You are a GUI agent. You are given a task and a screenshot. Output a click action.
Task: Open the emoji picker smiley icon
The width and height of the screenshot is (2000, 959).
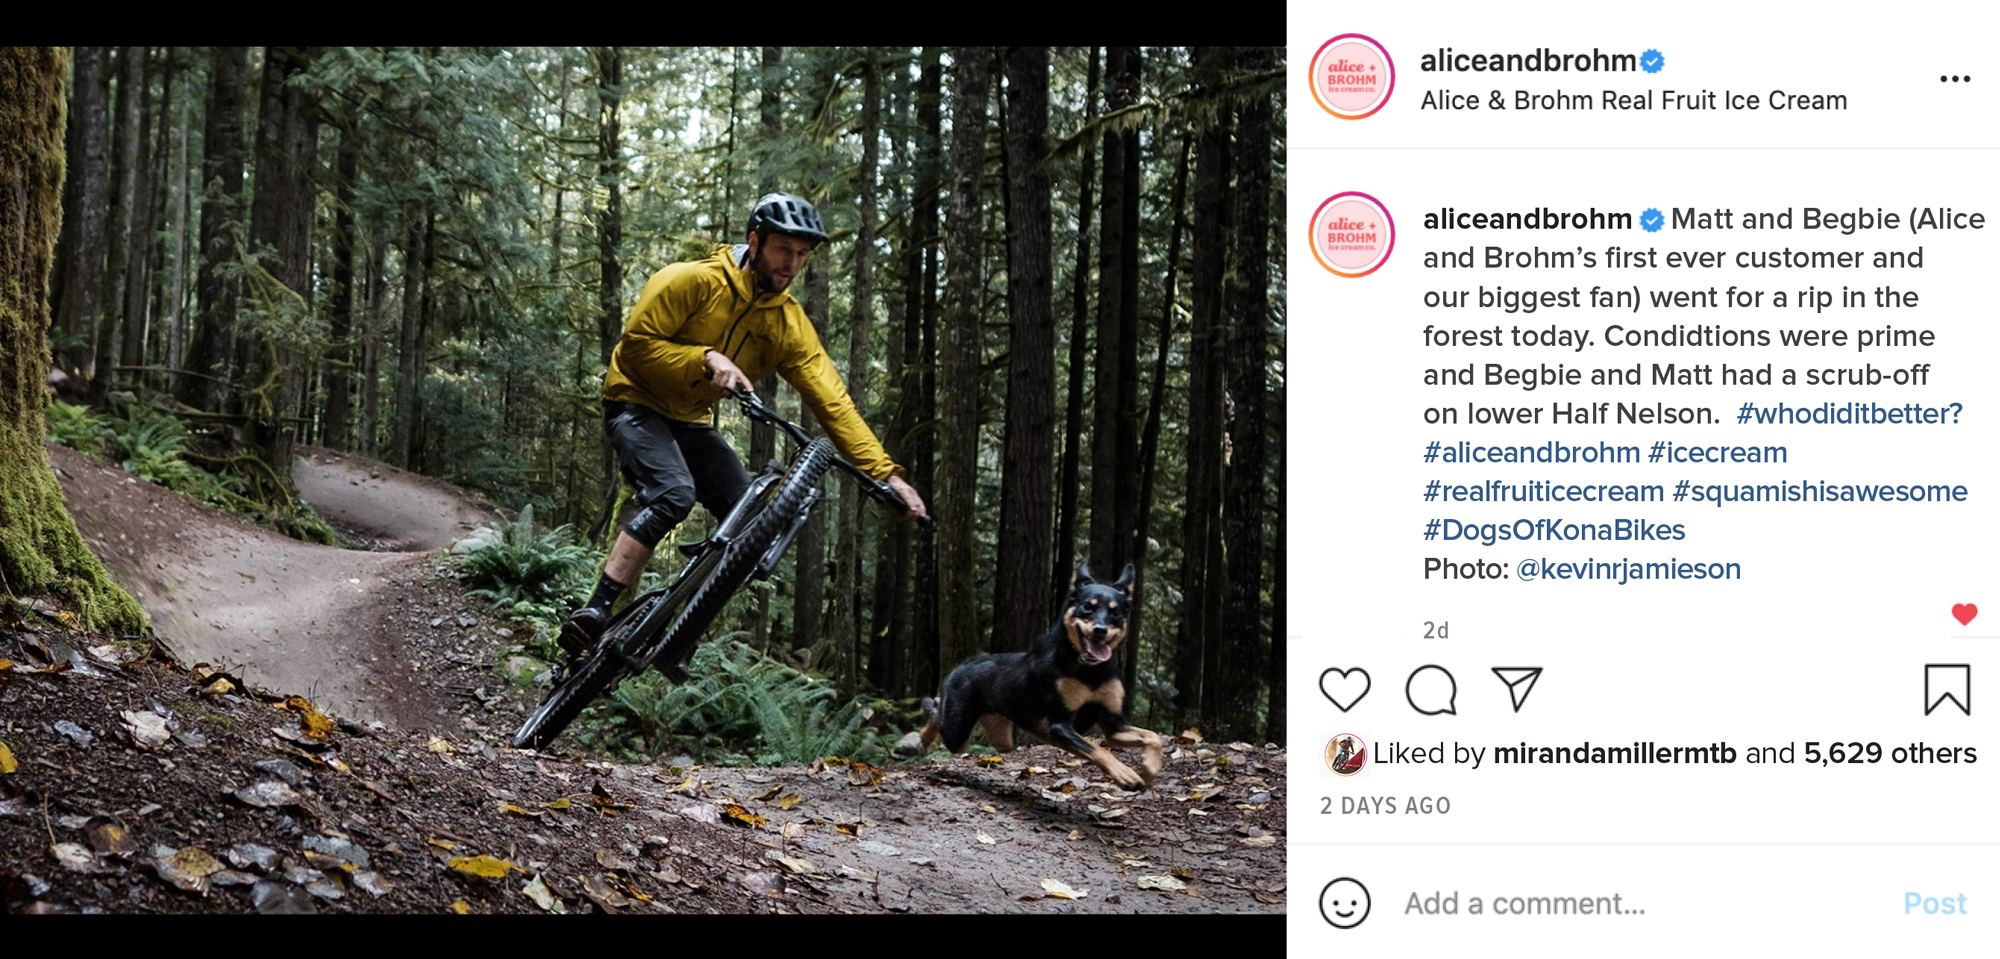[1344, 903]
